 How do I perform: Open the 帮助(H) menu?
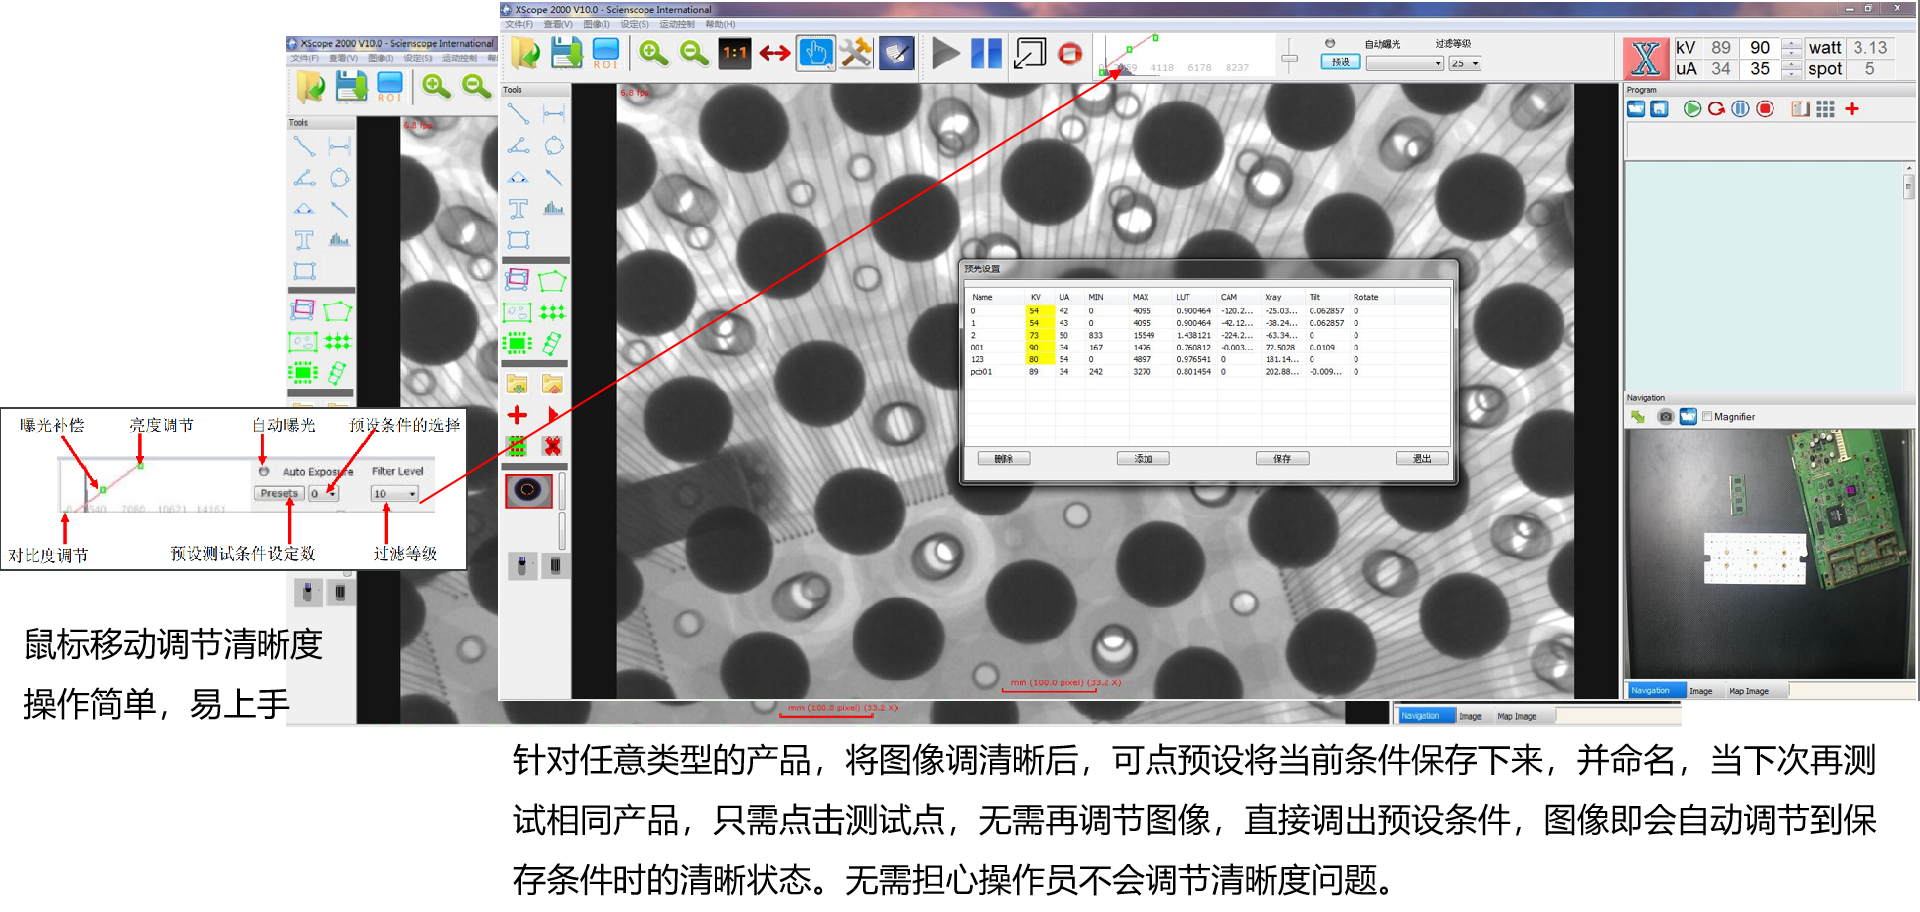pos(720,24)
